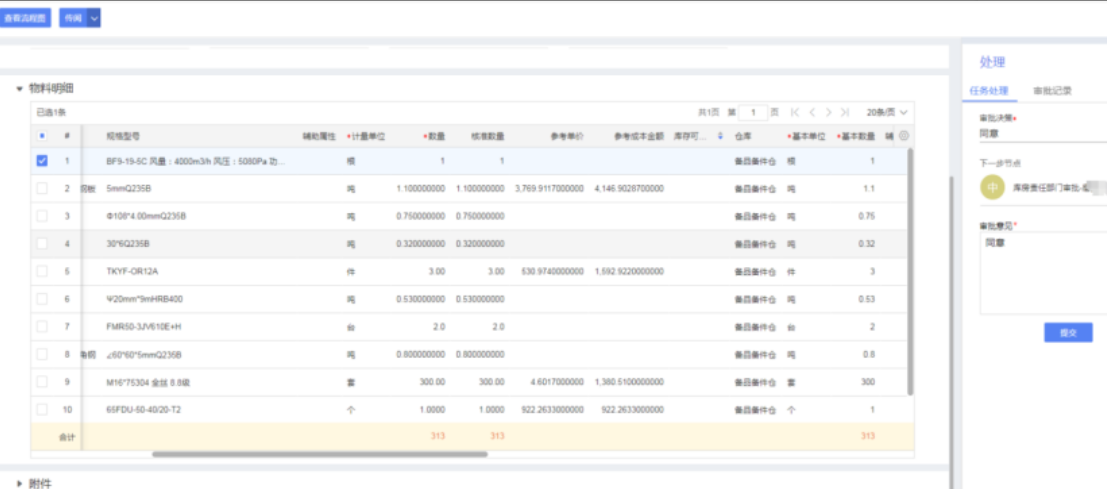Click the 中 avatar under 下一步节点
Screen dimensions: 1107x489
tap(992, 185)
